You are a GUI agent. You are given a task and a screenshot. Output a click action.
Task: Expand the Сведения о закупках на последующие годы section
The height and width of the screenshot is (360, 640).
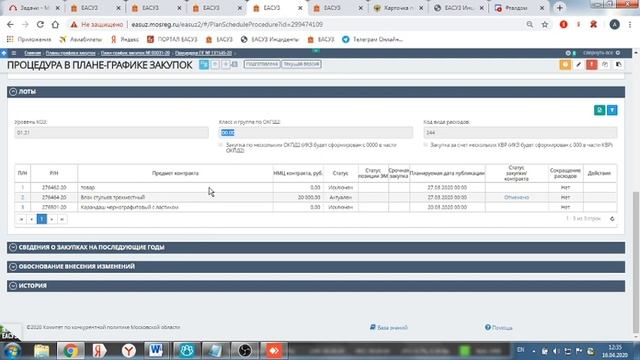(x=13, y=247)
